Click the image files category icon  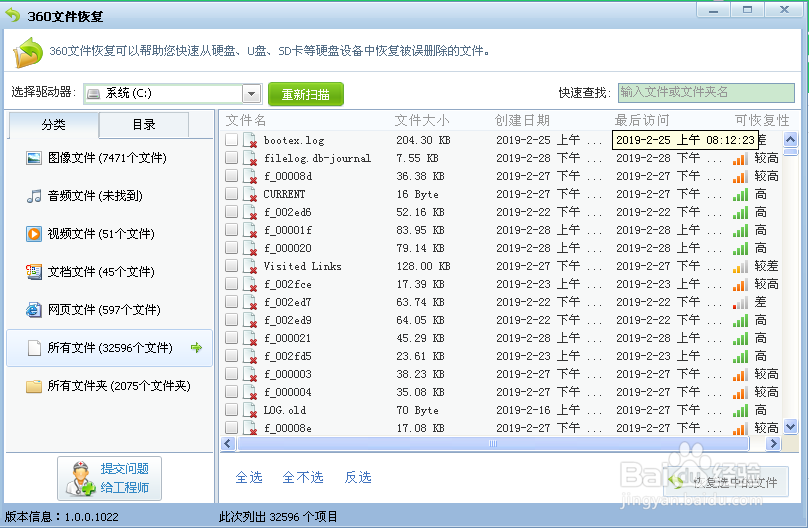34,158
